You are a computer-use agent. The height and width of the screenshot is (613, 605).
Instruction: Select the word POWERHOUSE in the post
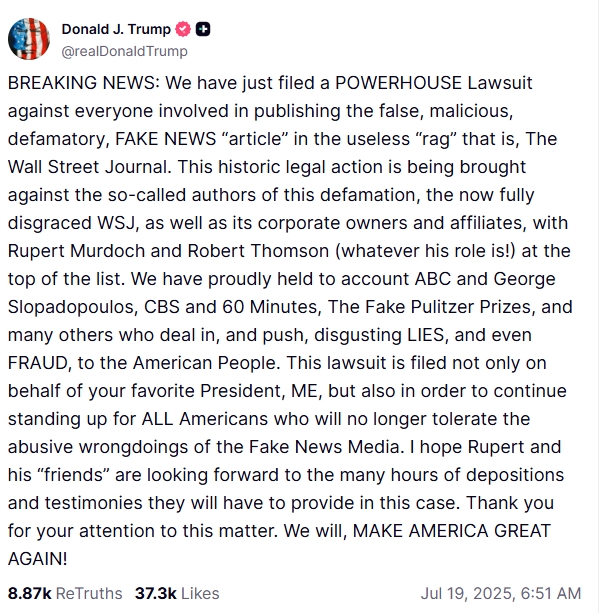tap(399, 83)
